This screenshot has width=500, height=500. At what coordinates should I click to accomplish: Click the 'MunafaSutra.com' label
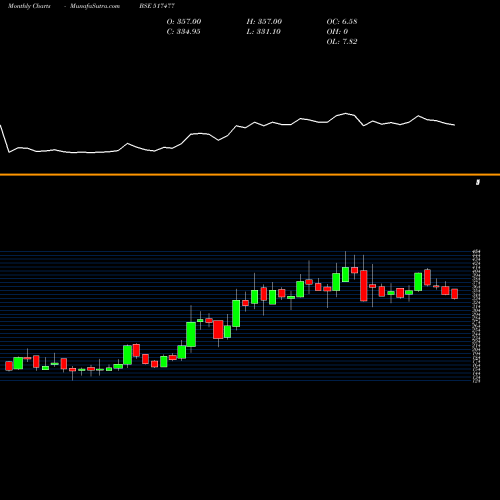95,6
